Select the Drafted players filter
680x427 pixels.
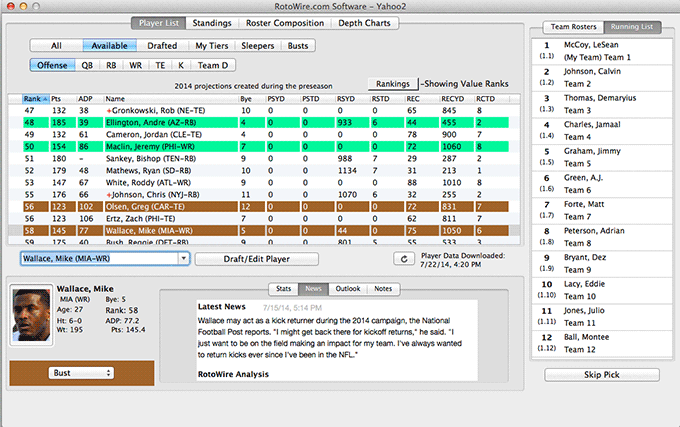(162, 46)
